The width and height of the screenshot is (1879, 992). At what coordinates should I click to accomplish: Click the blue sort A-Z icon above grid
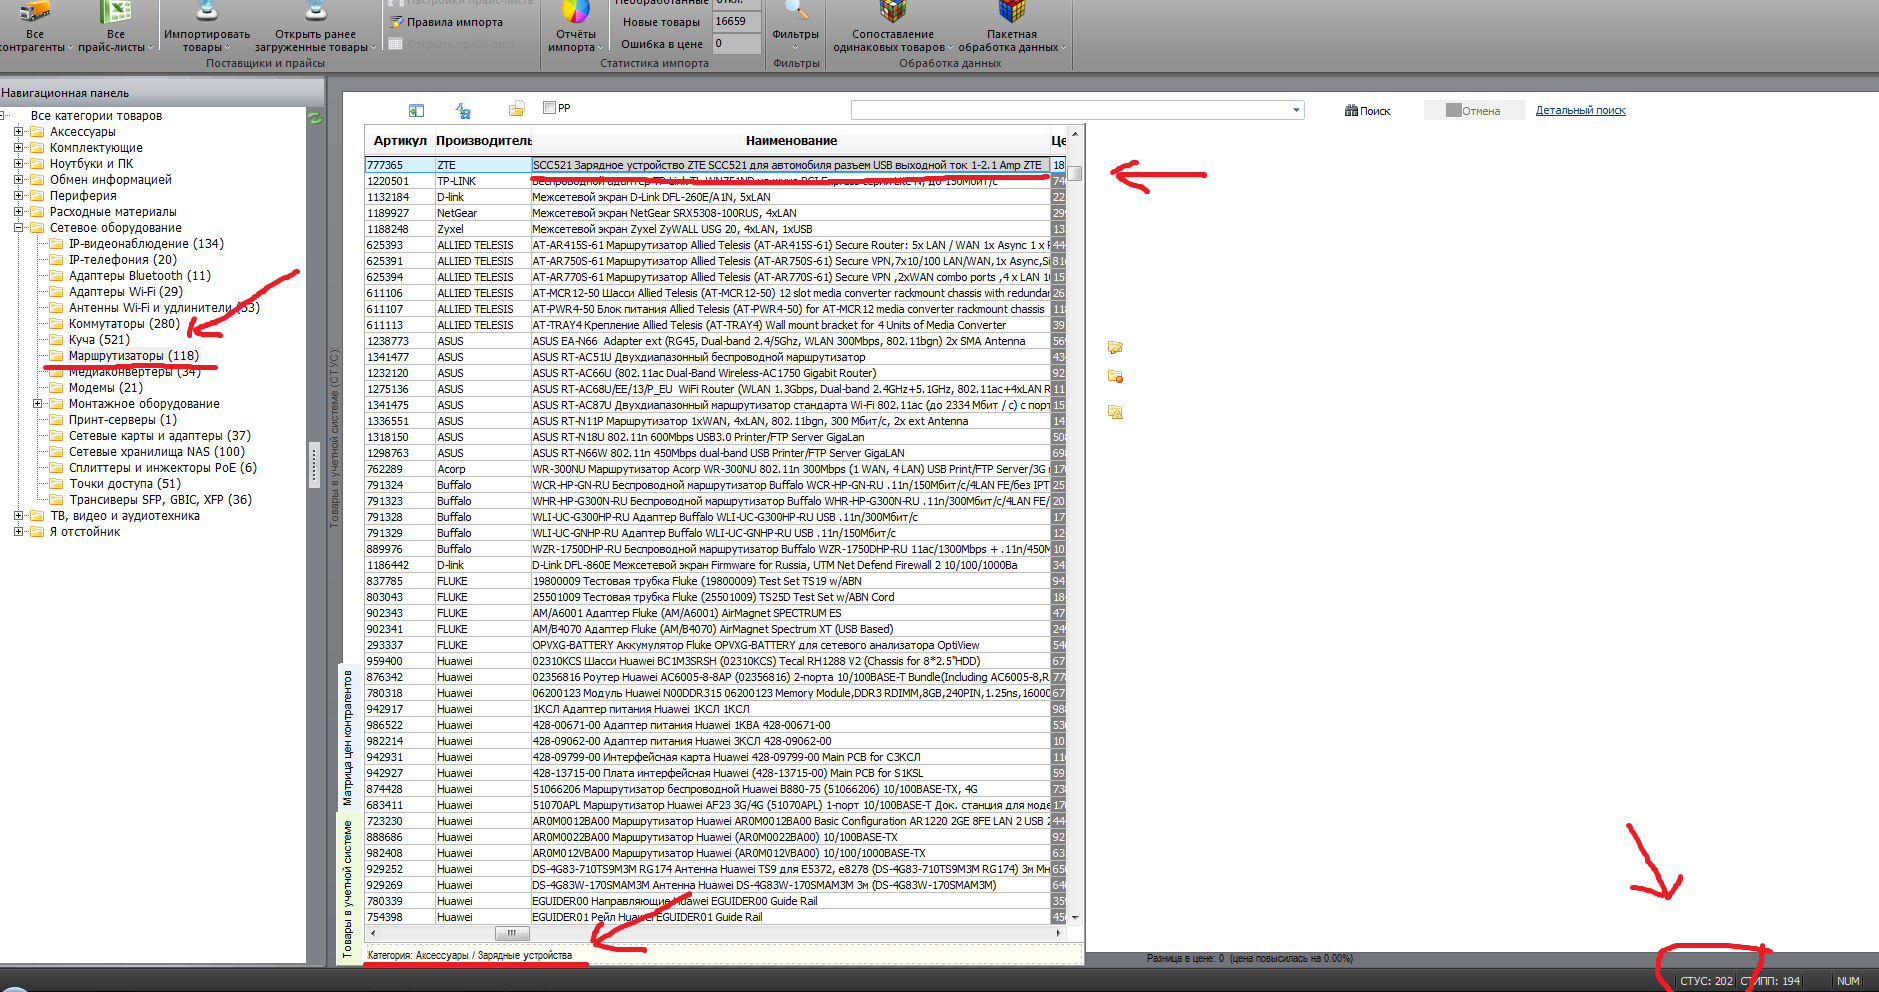point(463,111)
